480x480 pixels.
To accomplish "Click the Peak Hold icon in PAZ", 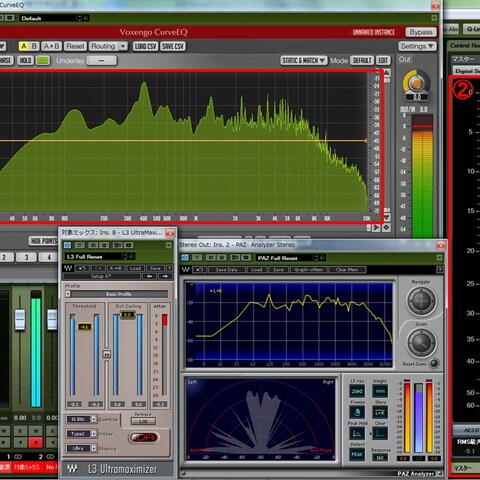I will [x=357, y=433].
